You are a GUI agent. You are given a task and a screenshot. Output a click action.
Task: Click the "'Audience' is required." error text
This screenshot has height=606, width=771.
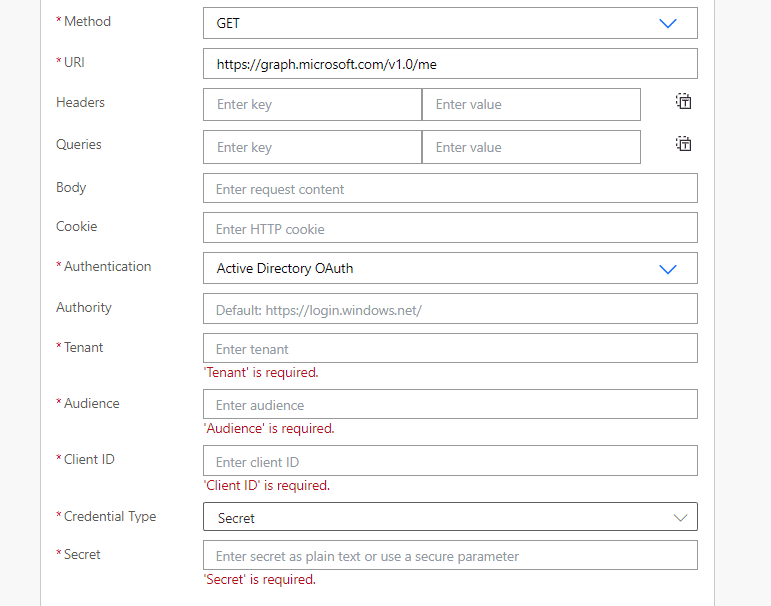(269, 428)
